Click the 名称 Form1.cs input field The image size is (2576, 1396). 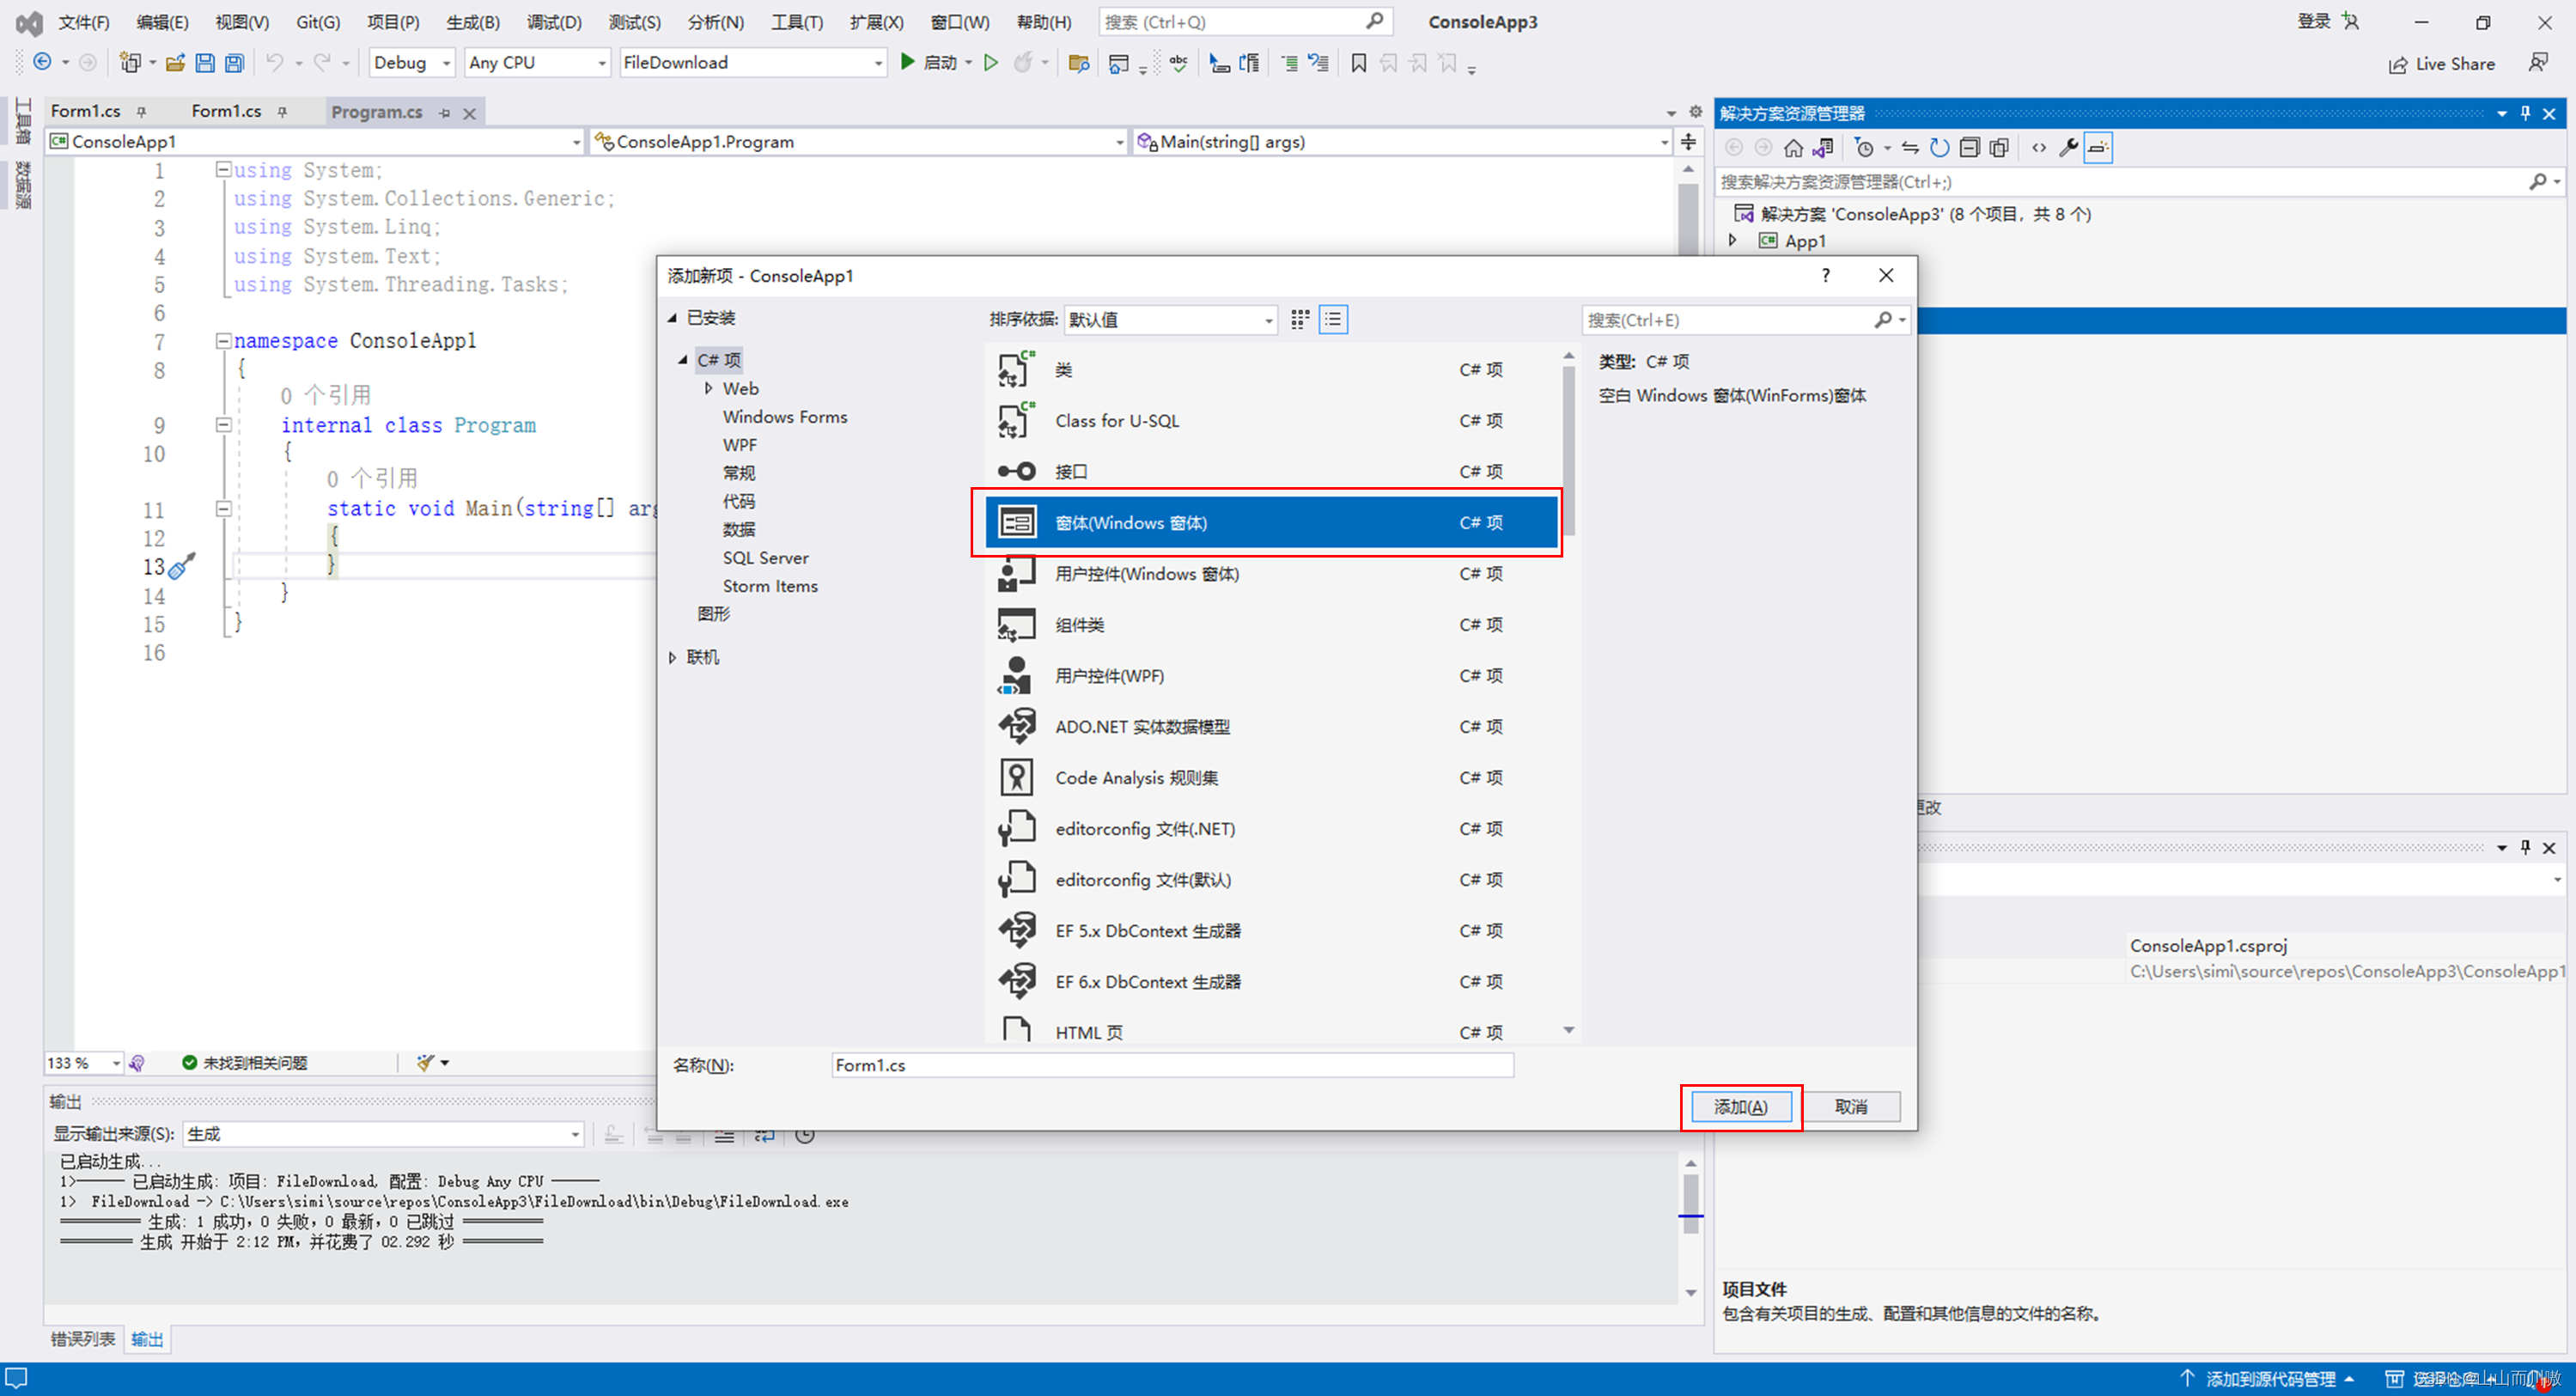[x=1171, y=1065]
